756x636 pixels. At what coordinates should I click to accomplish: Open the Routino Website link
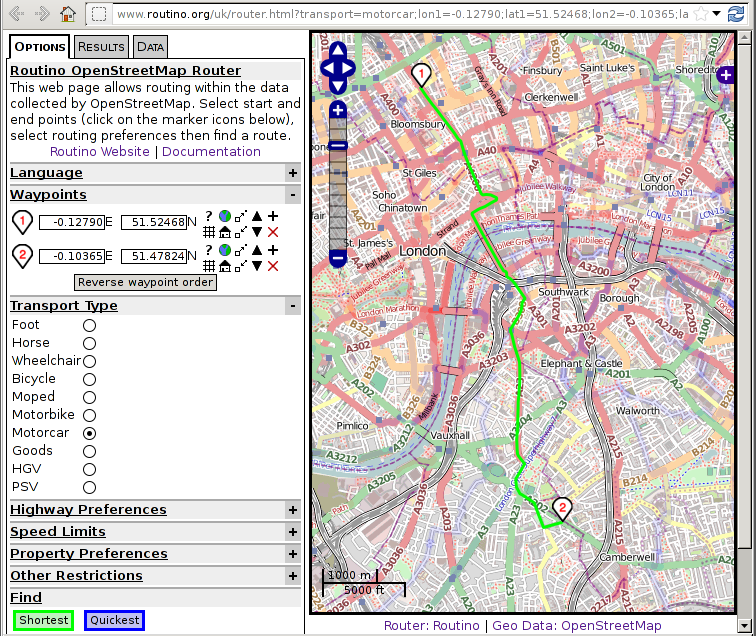tap(100, 151)
